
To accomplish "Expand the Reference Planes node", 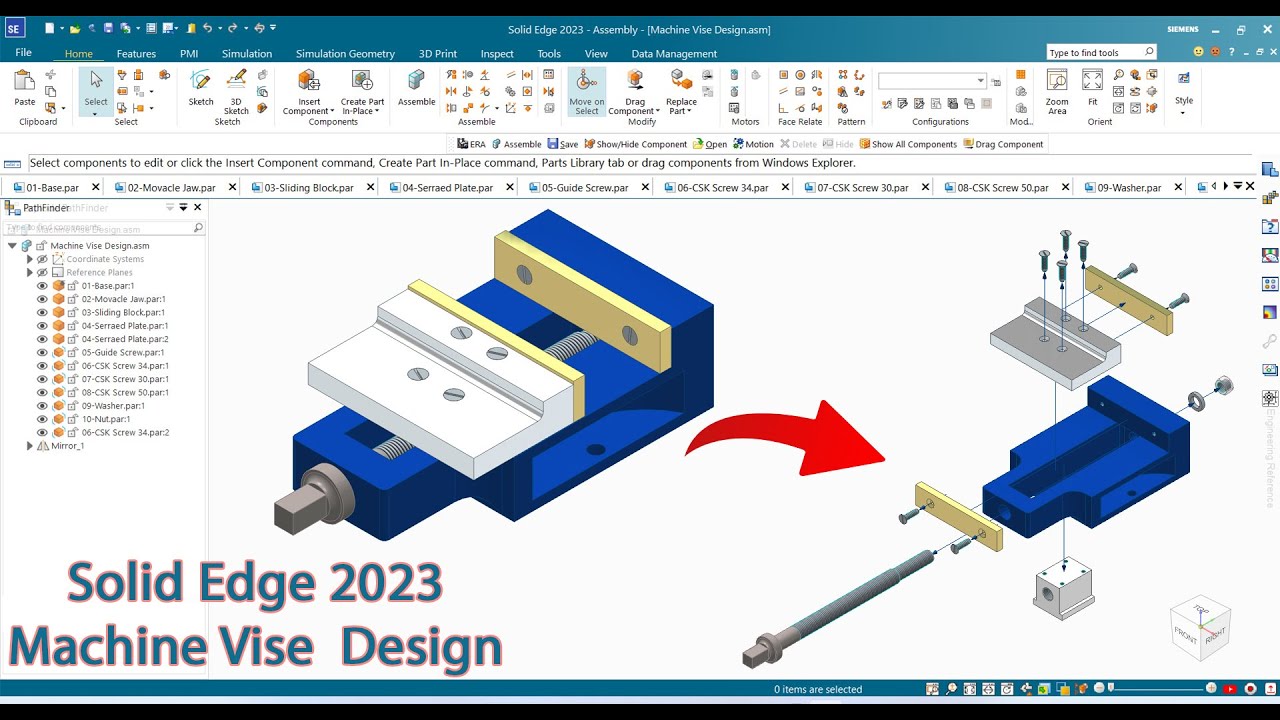I will (x=29, y=272).
